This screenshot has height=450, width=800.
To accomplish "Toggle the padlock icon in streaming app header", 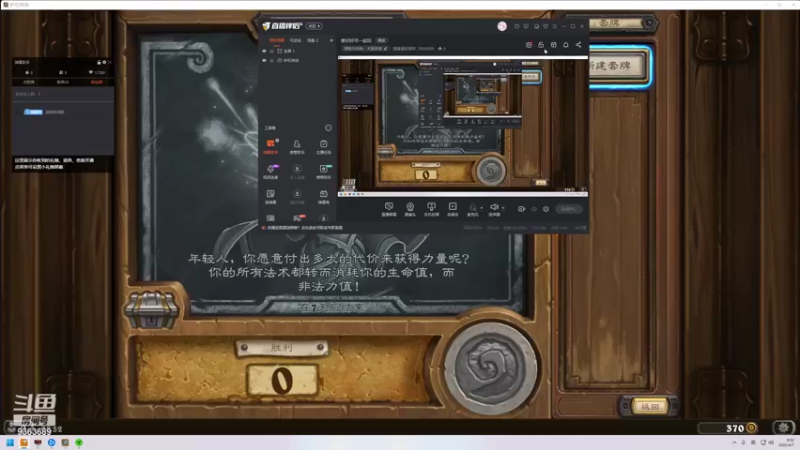I will (541, 45).
